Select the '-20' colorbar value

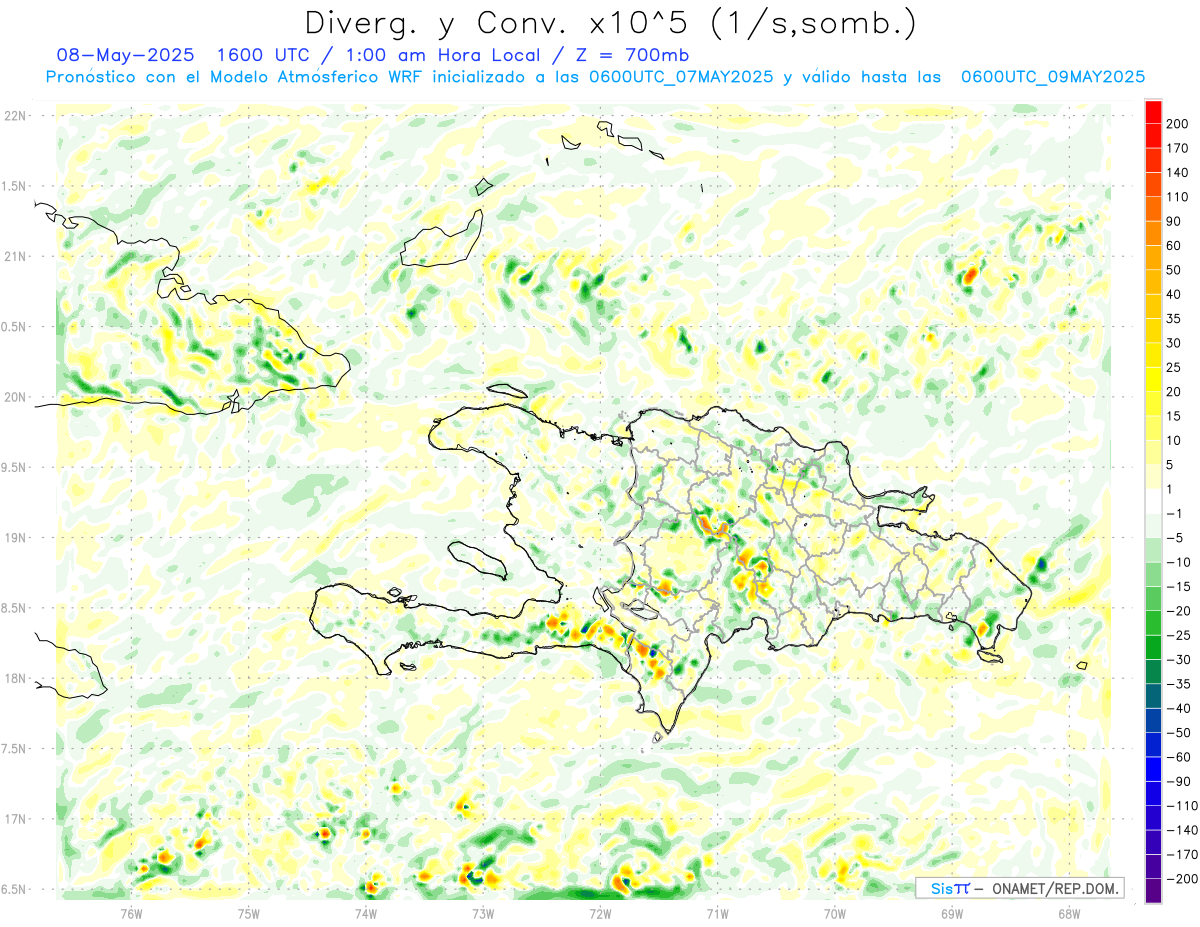(1177, 611)
